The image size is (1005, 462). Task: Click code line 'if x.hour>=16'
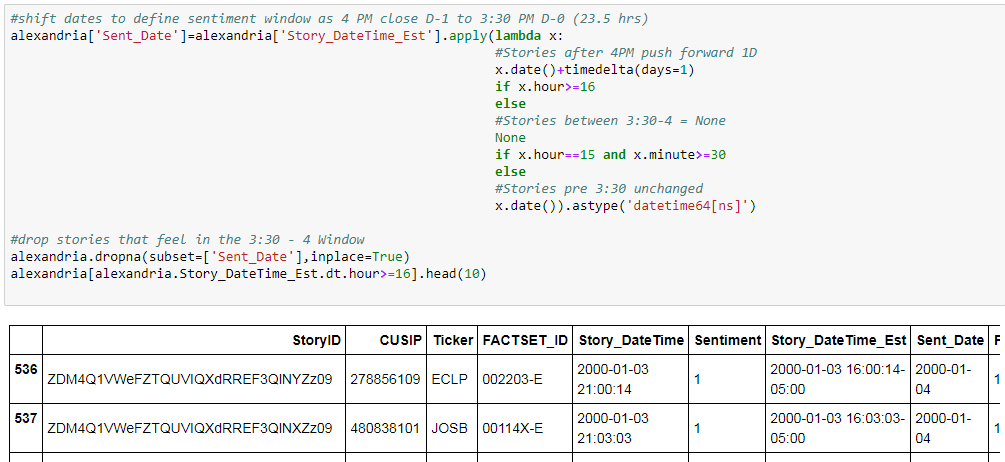[545, 87]
